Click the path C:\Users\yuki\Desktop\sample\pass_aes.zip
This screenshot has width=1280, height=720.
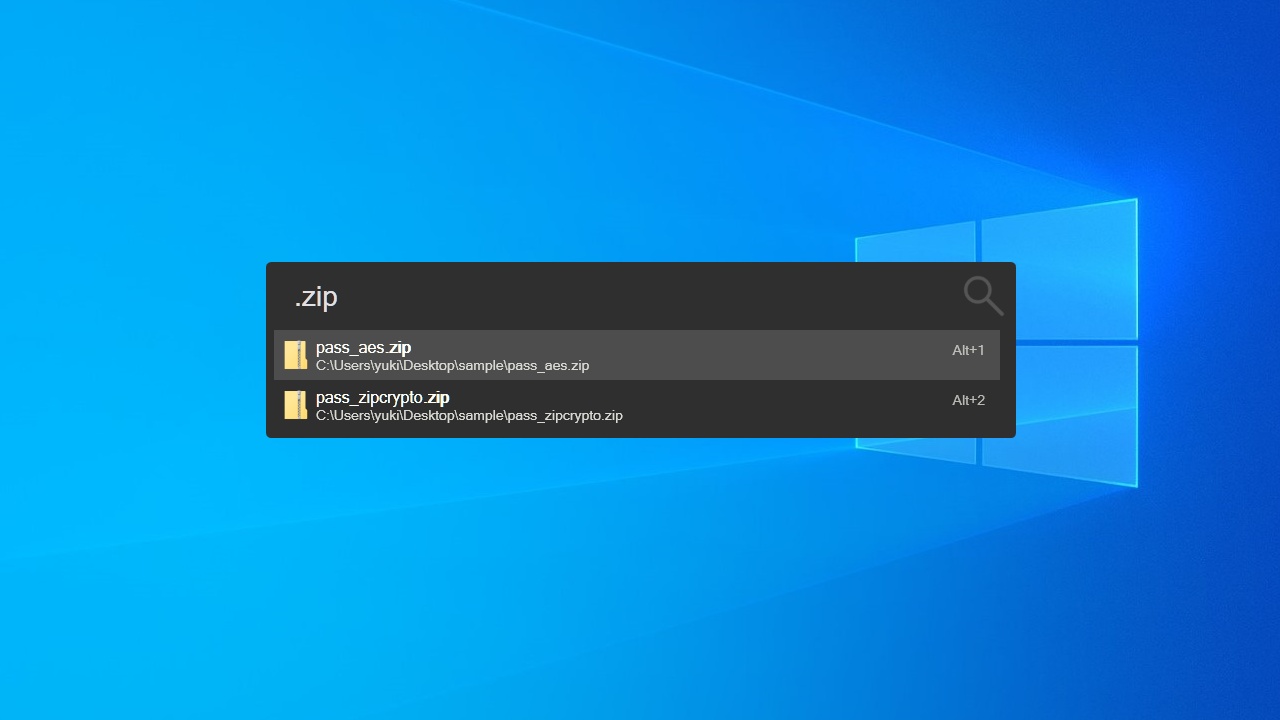point(452,366)
